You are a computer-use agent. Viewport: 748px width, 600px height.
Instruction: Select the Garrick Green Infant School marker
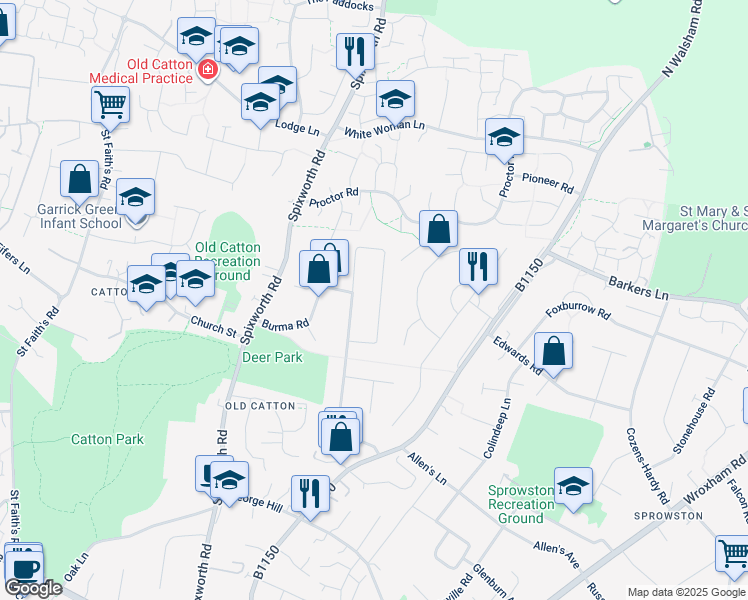click(135, 198)
